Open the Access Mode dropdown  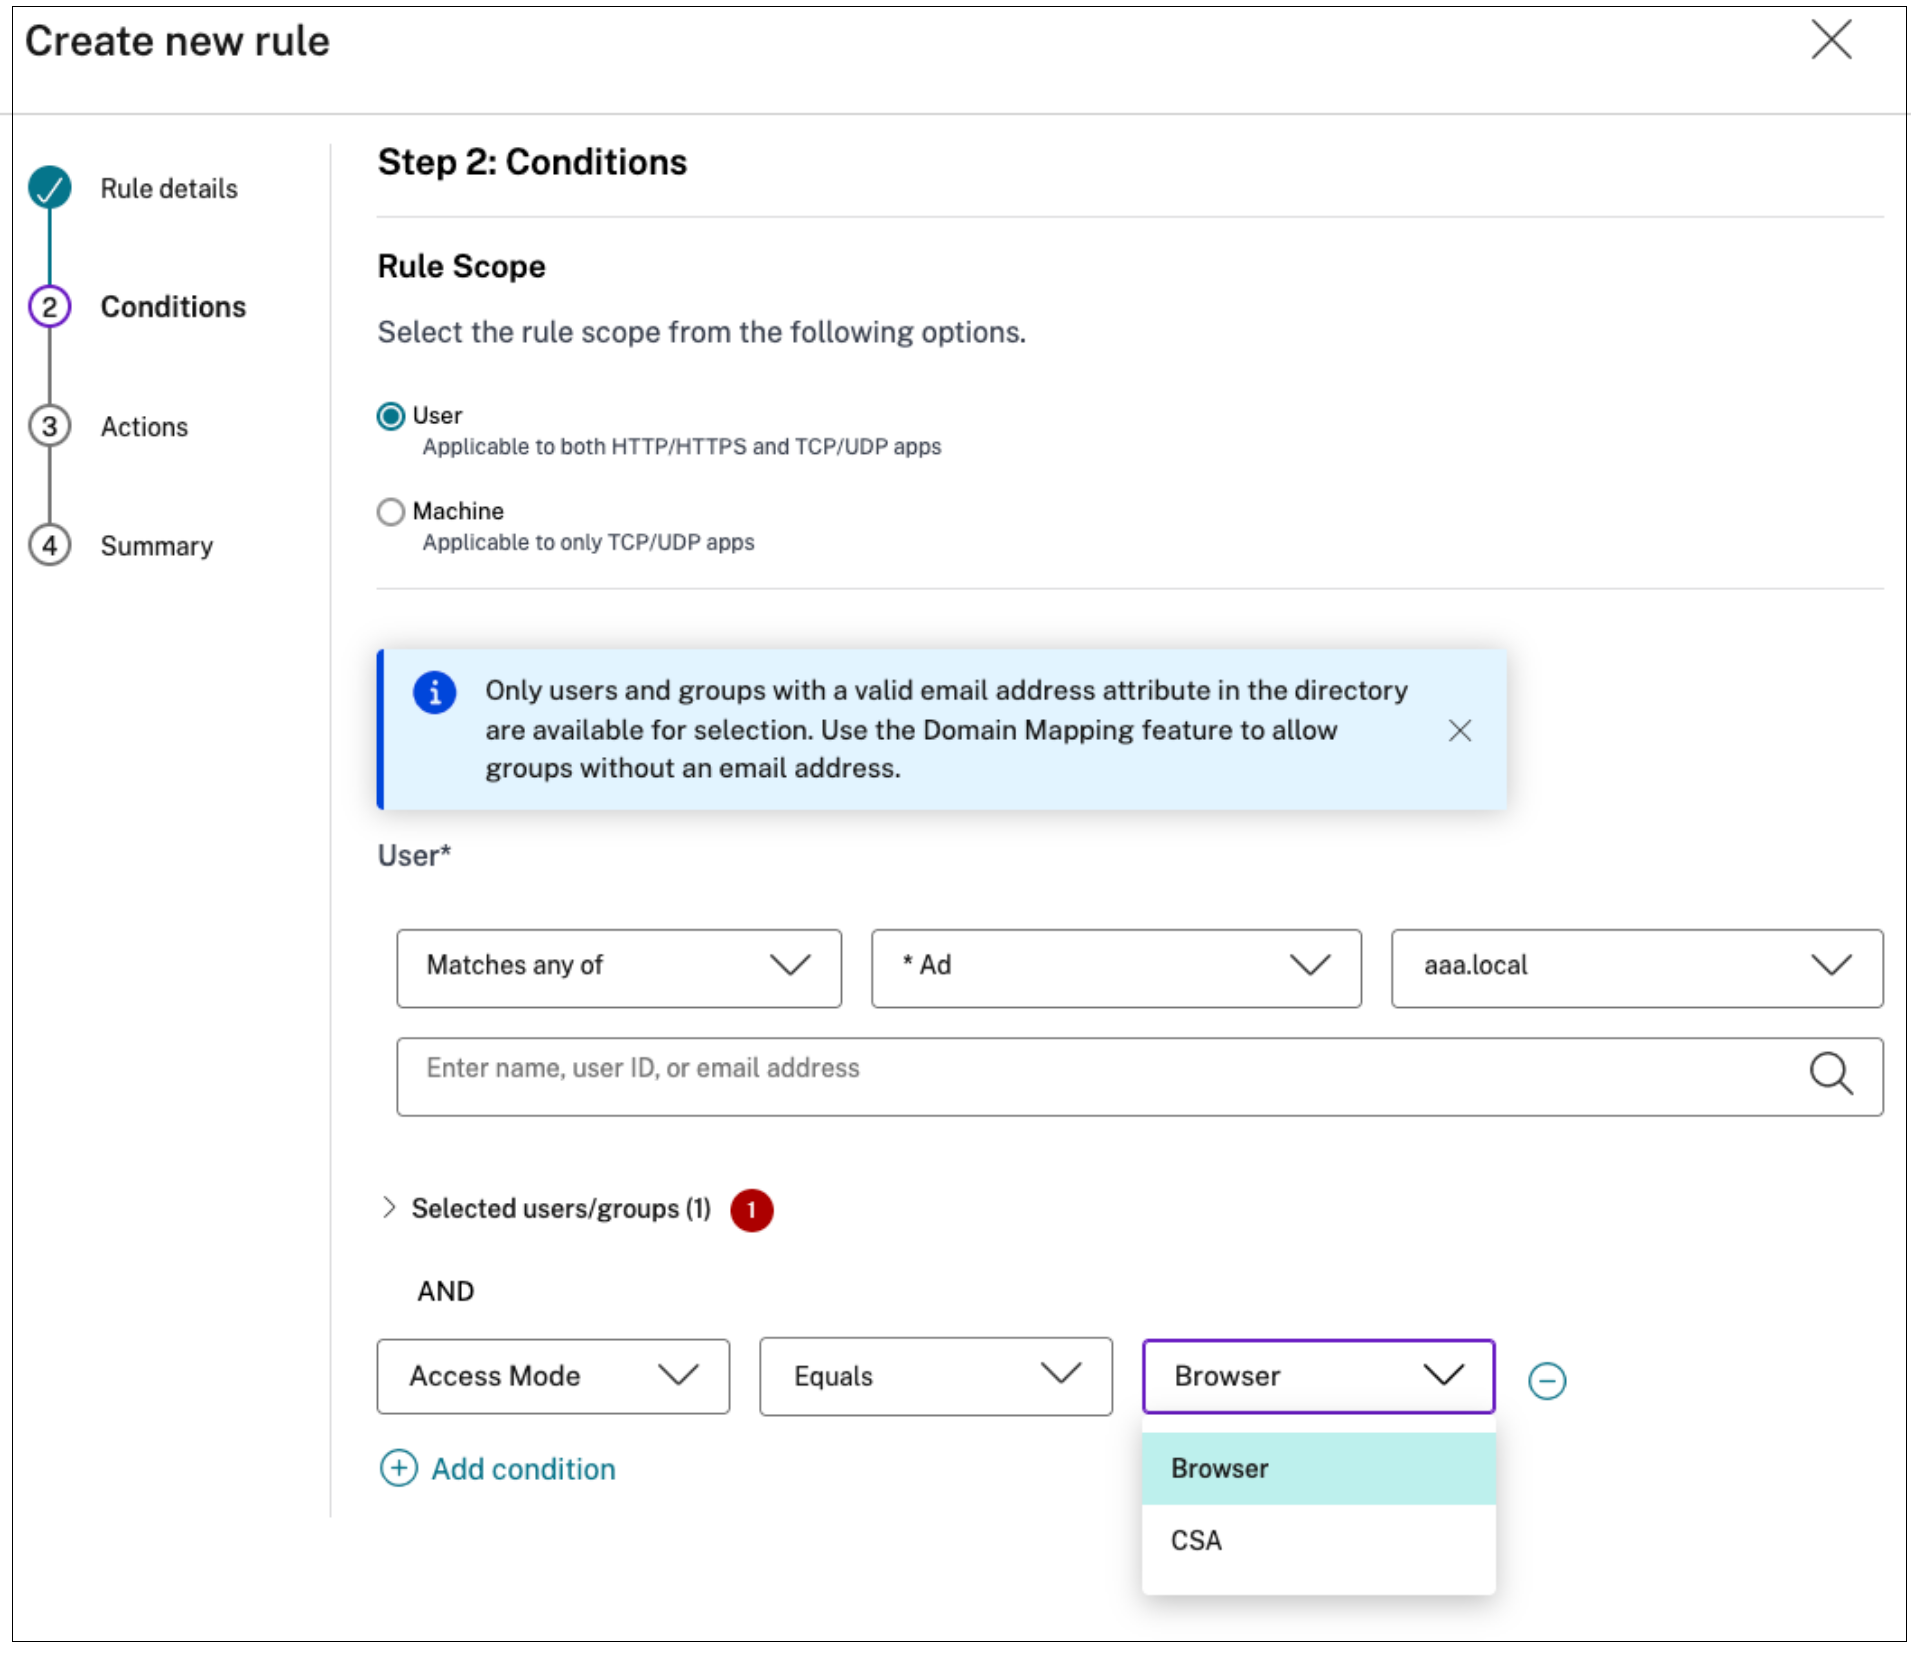coord(553,1376)
